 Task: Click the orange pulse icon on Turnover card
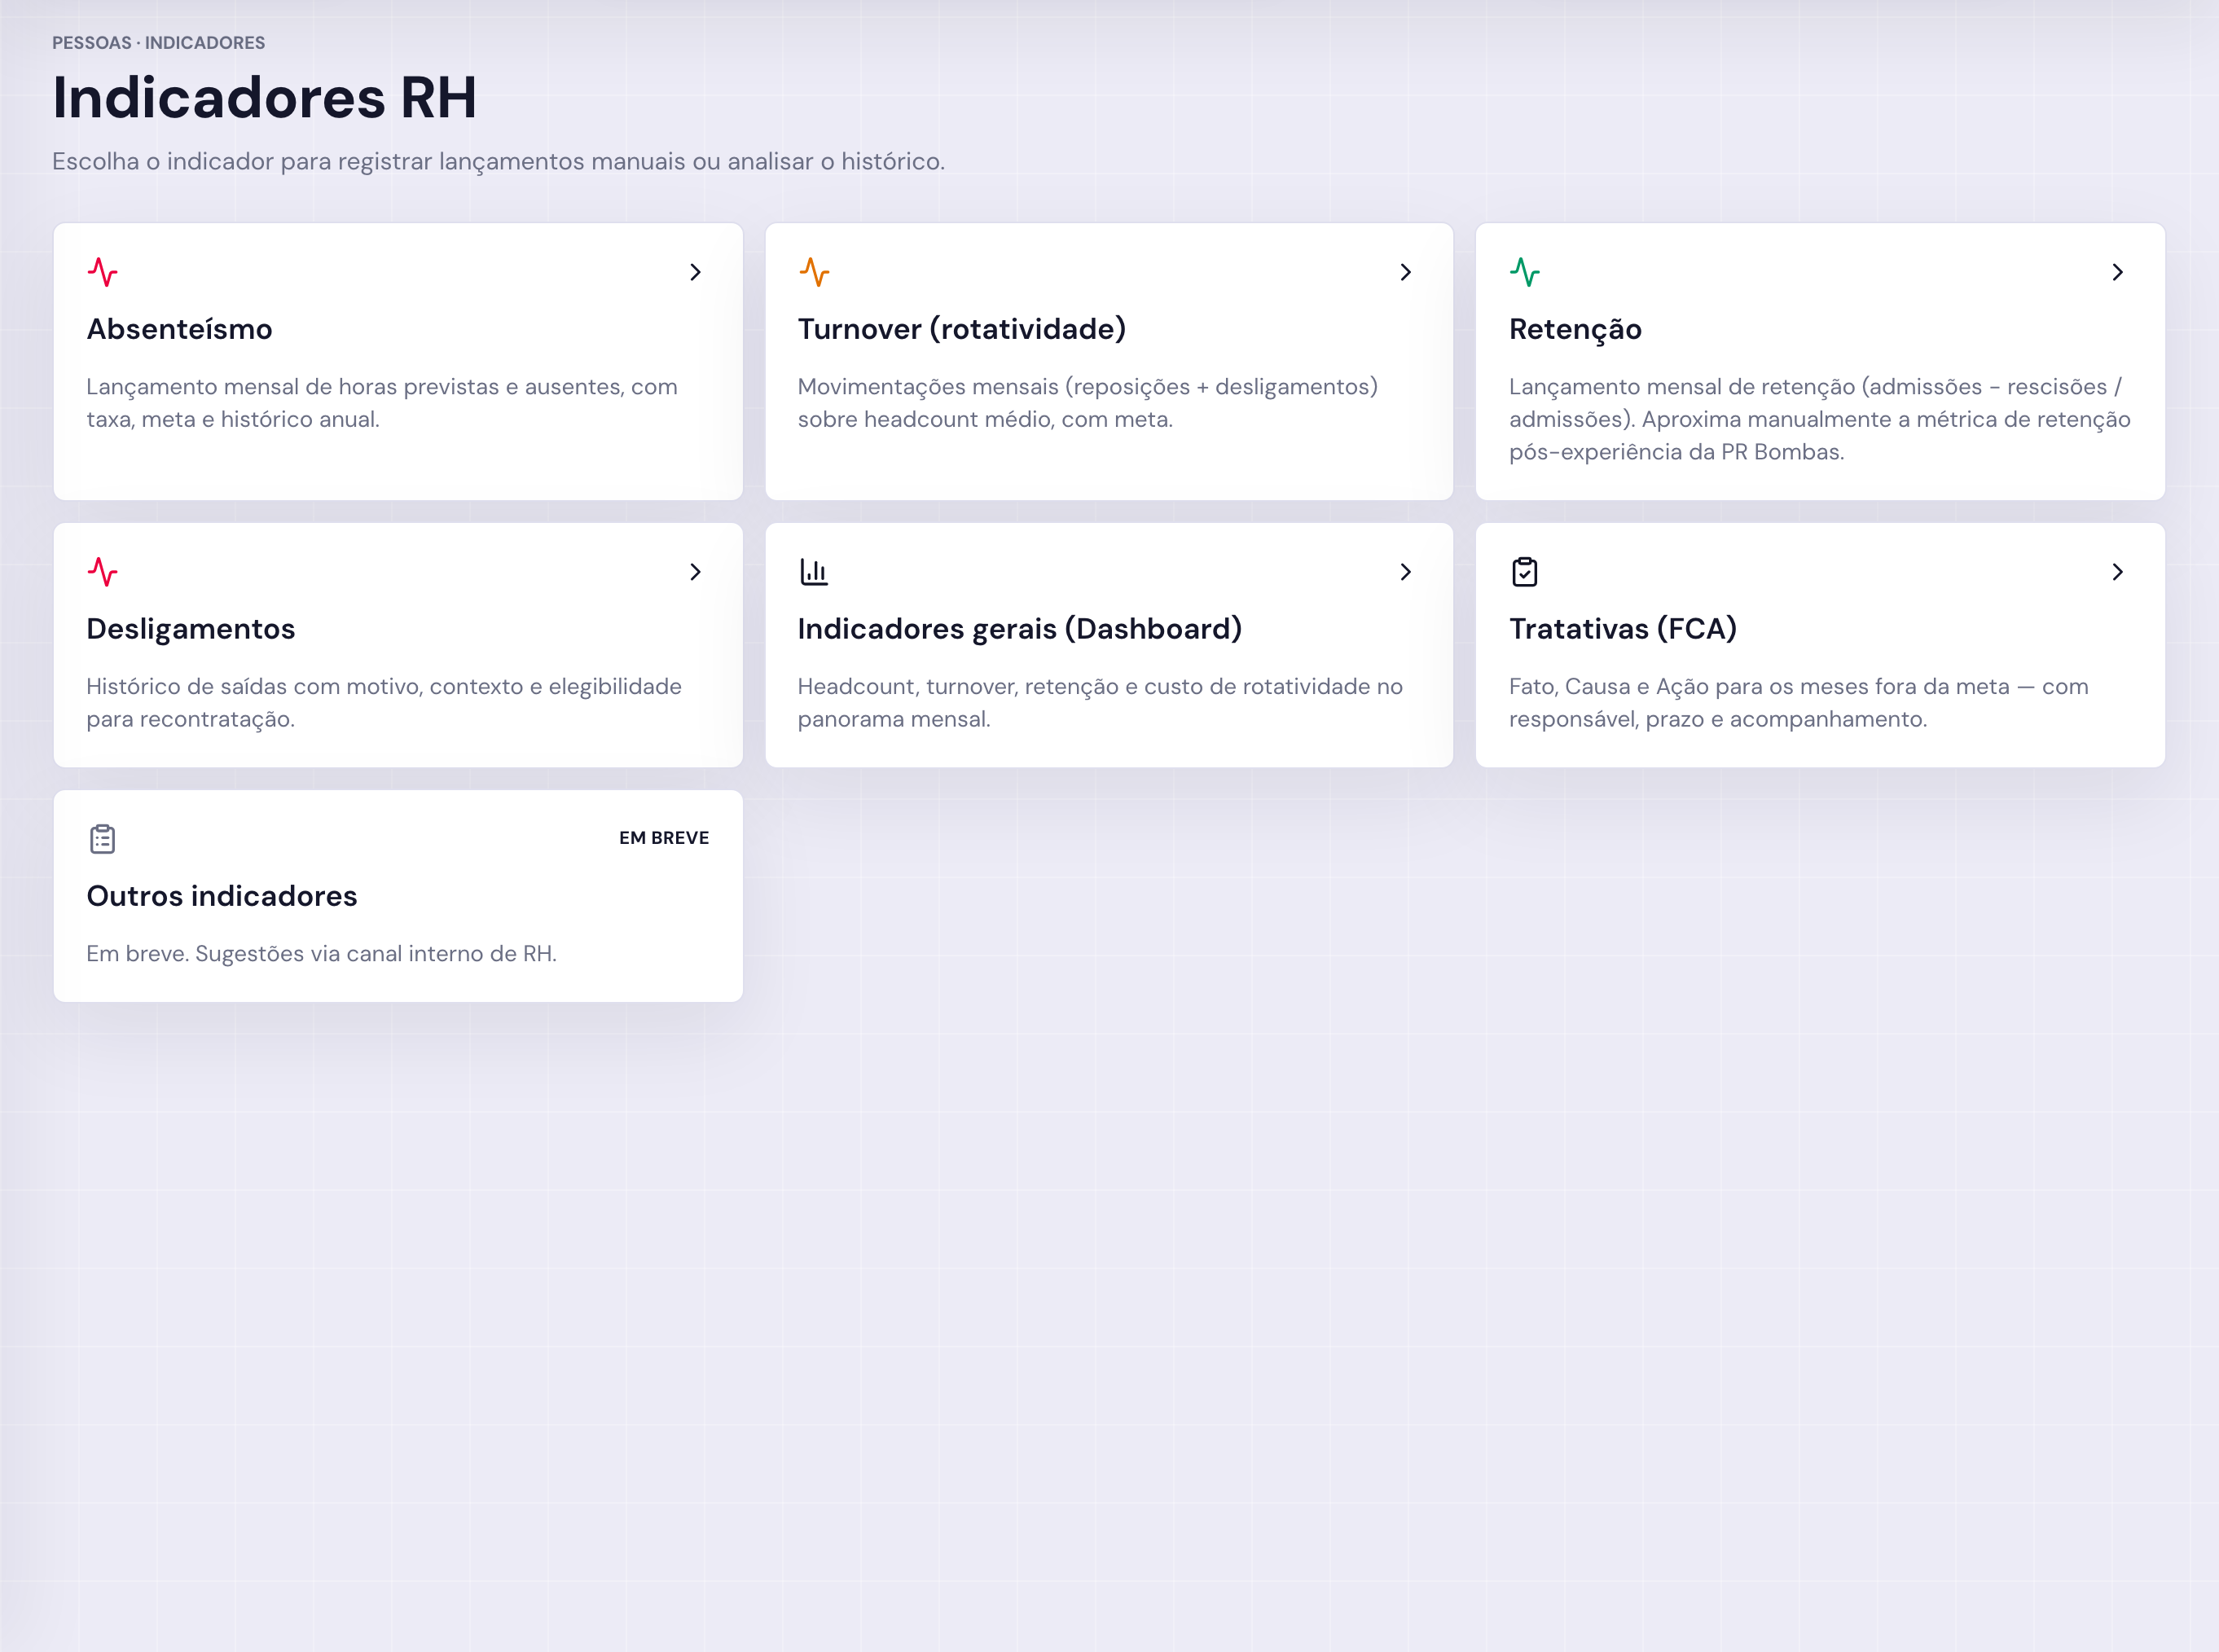(x=814, y=272)
